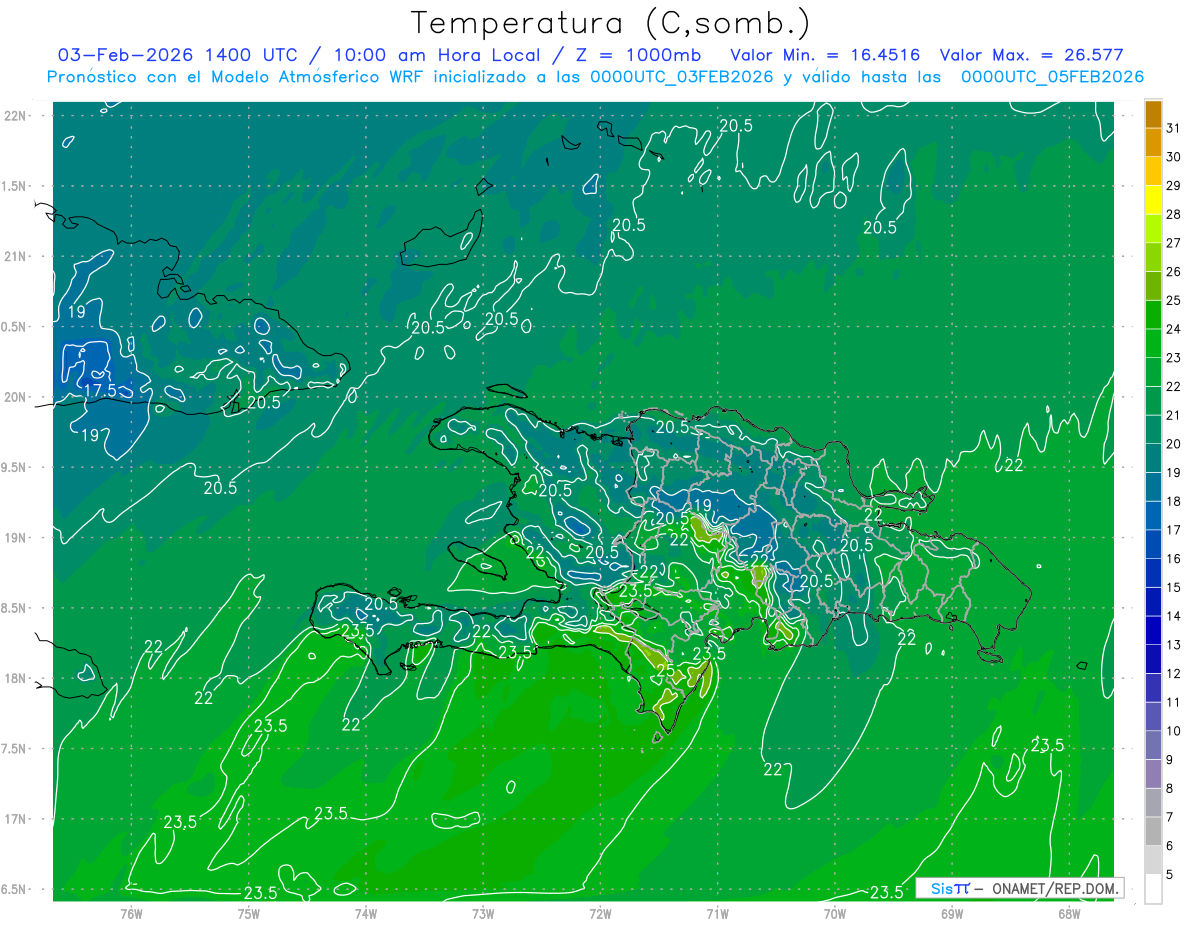Click the "25" contour label on the map
This screenshot has height=927, width=1200.
[x=664, y=669]
